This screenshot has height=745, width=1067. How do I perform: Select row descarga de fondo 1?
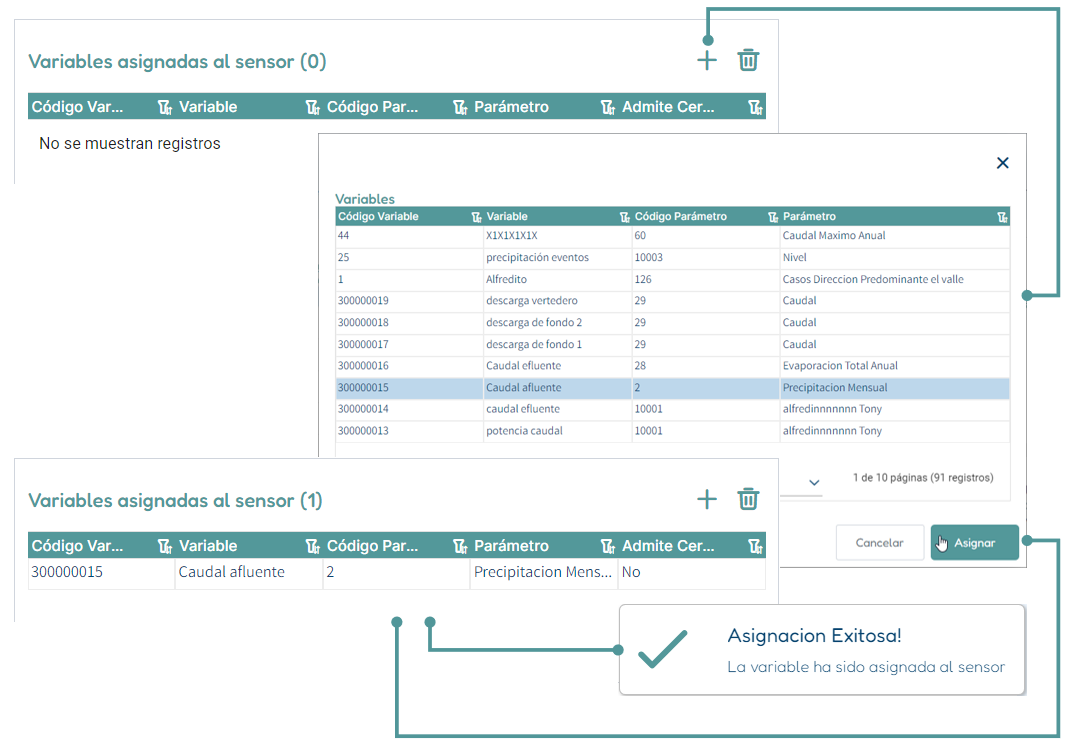[672, 344]
